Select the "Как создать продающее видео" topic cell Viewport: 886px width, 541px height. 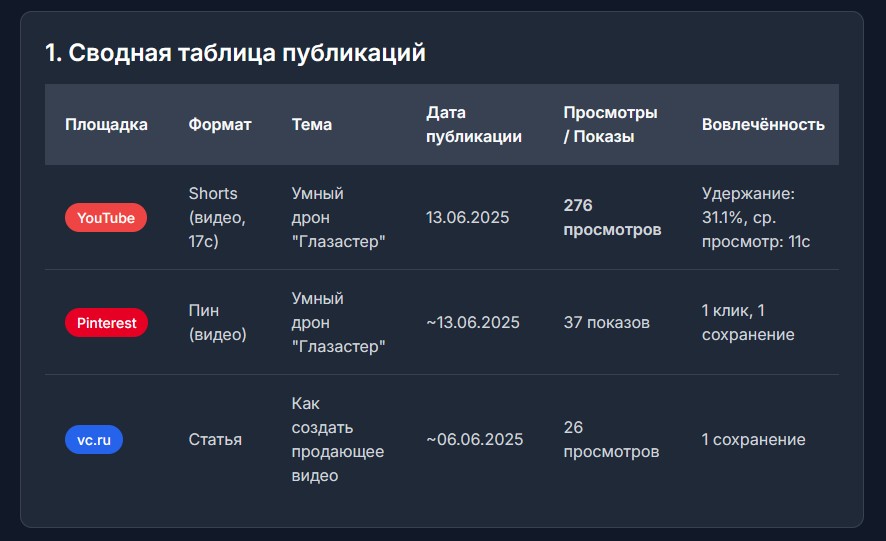[337, 440]
